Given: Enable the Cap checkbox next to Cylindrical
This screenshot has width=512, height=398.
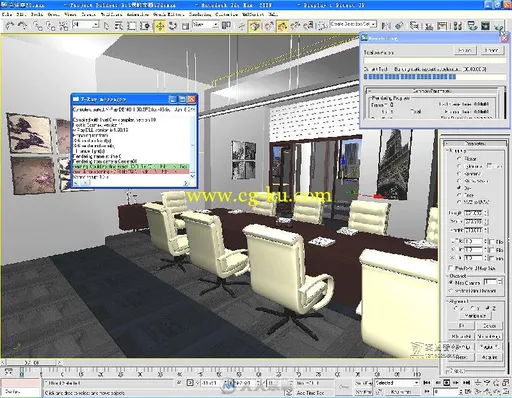Looking at the screenshot, I should (x=489, y=166).
